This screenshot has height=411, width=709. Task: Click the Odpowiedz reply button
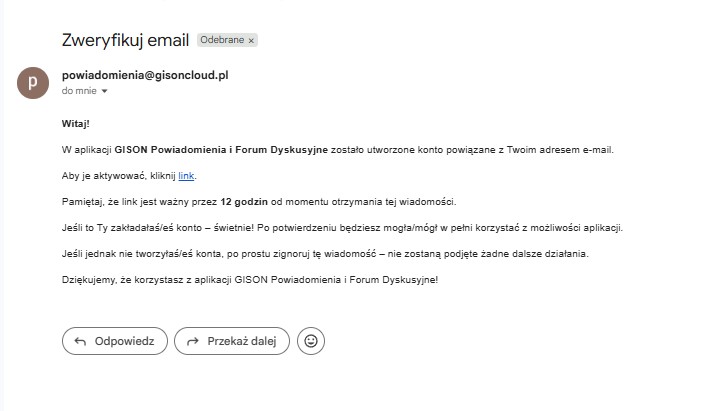(114, 341)
